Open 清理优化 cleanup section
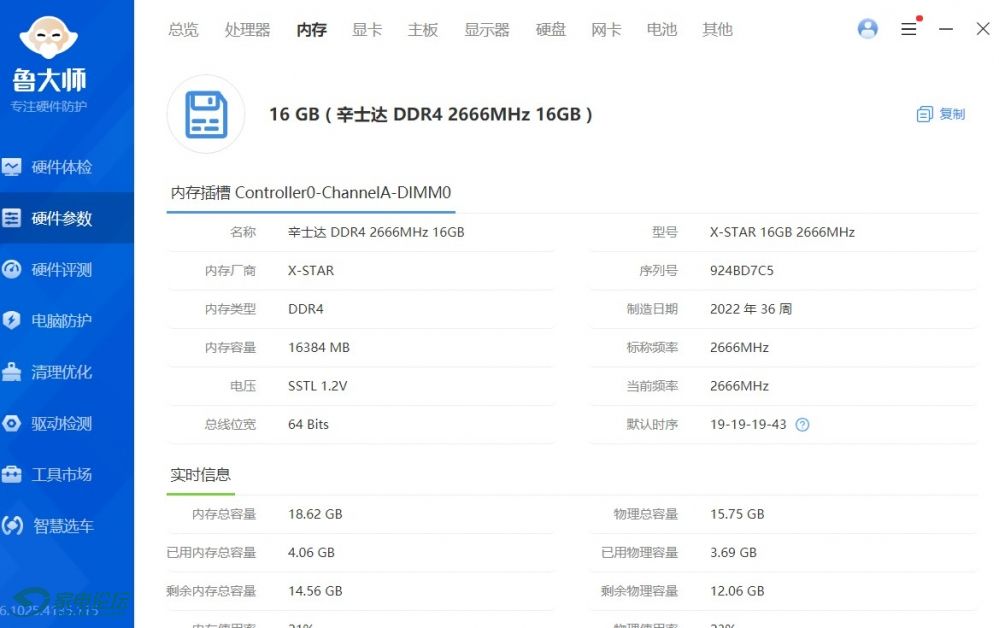 tap(67, 372)
